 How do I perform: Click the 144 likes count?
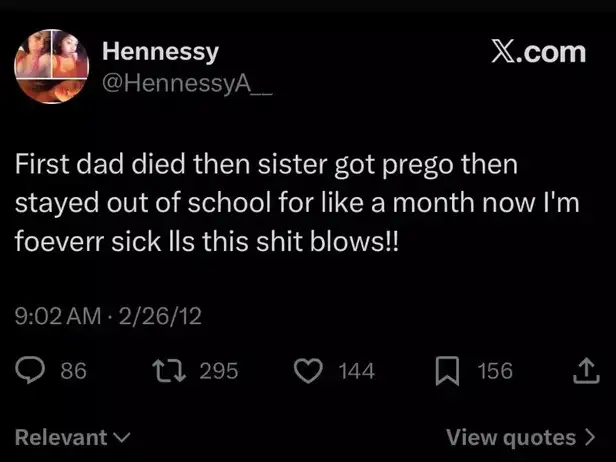point(356,371)
